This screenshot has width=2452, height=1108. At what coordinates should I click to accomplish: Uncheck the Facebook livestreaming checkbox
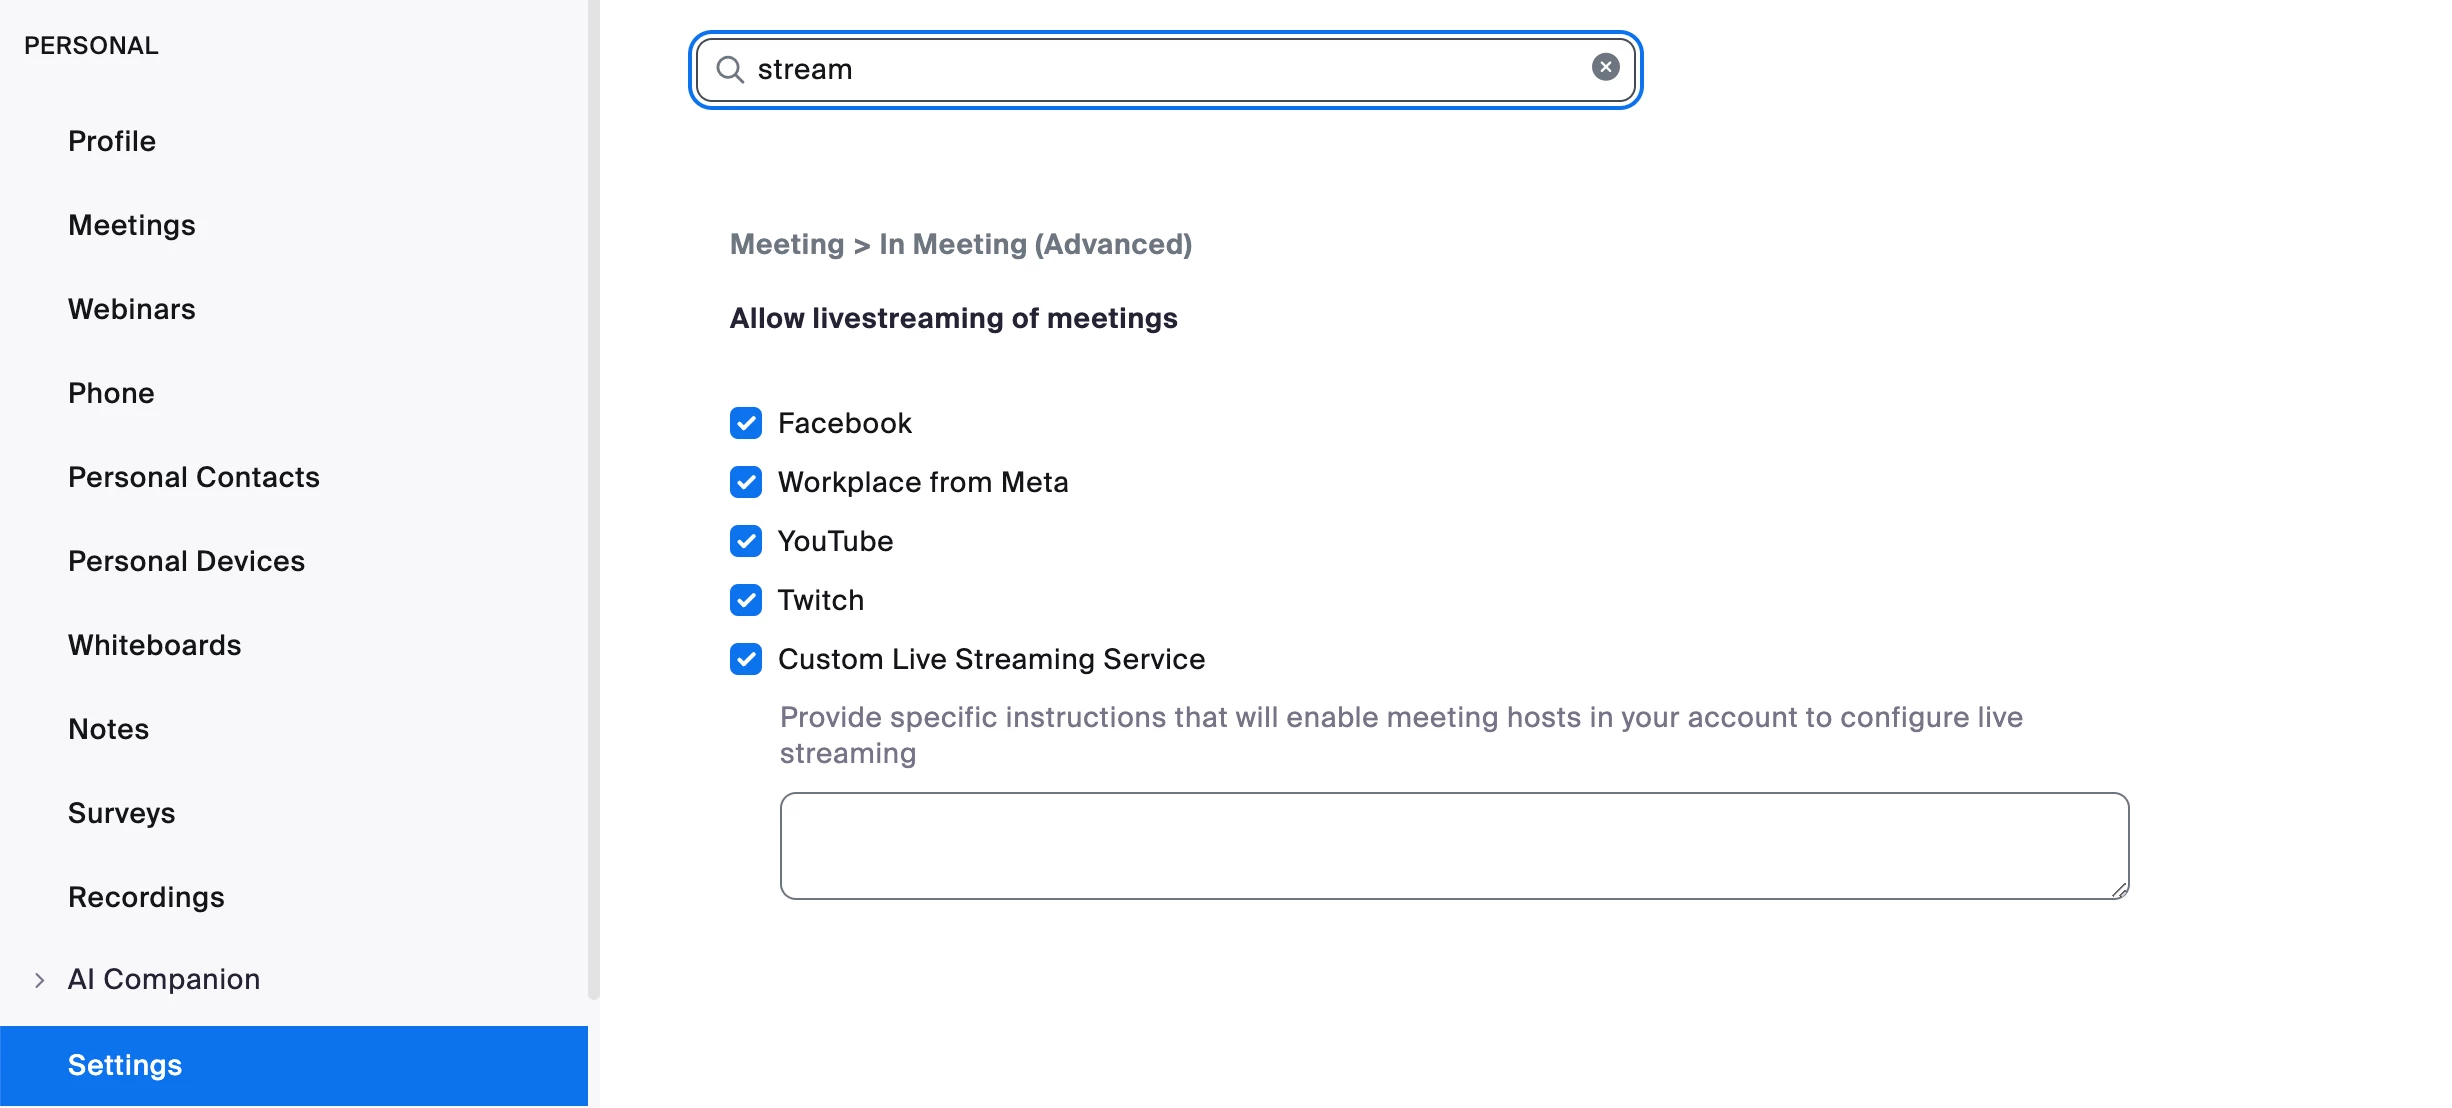click(745, 423)
